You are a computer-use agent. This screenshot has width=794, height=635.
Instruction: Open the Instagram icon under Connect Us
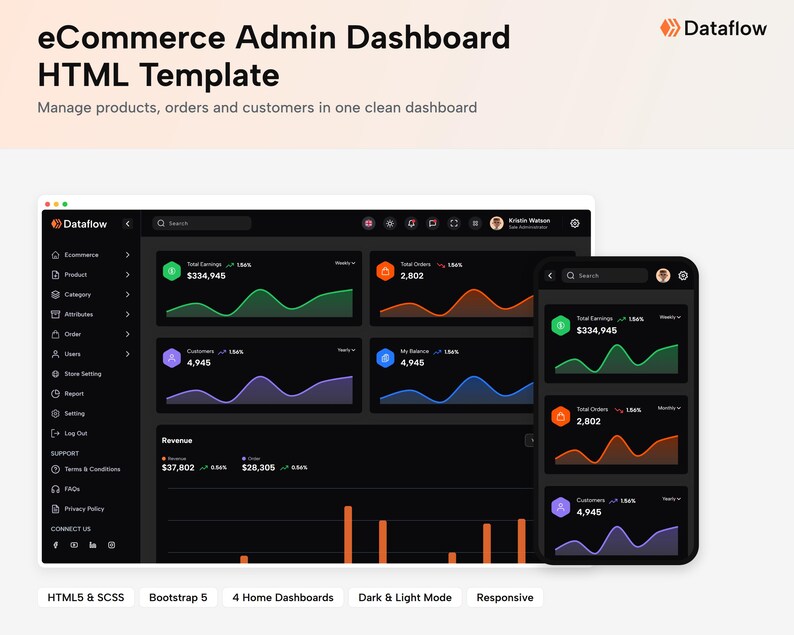point(111,545)
